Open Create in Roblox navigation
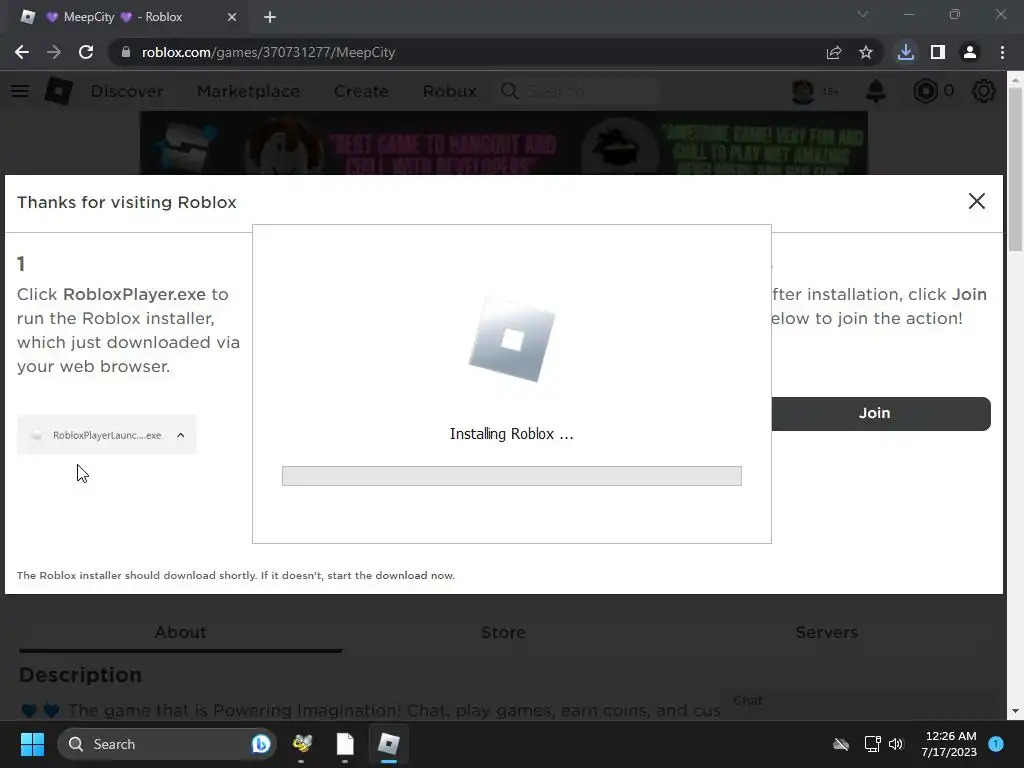This screenshot has width=1024, height=768. click(x=361, y=91)
